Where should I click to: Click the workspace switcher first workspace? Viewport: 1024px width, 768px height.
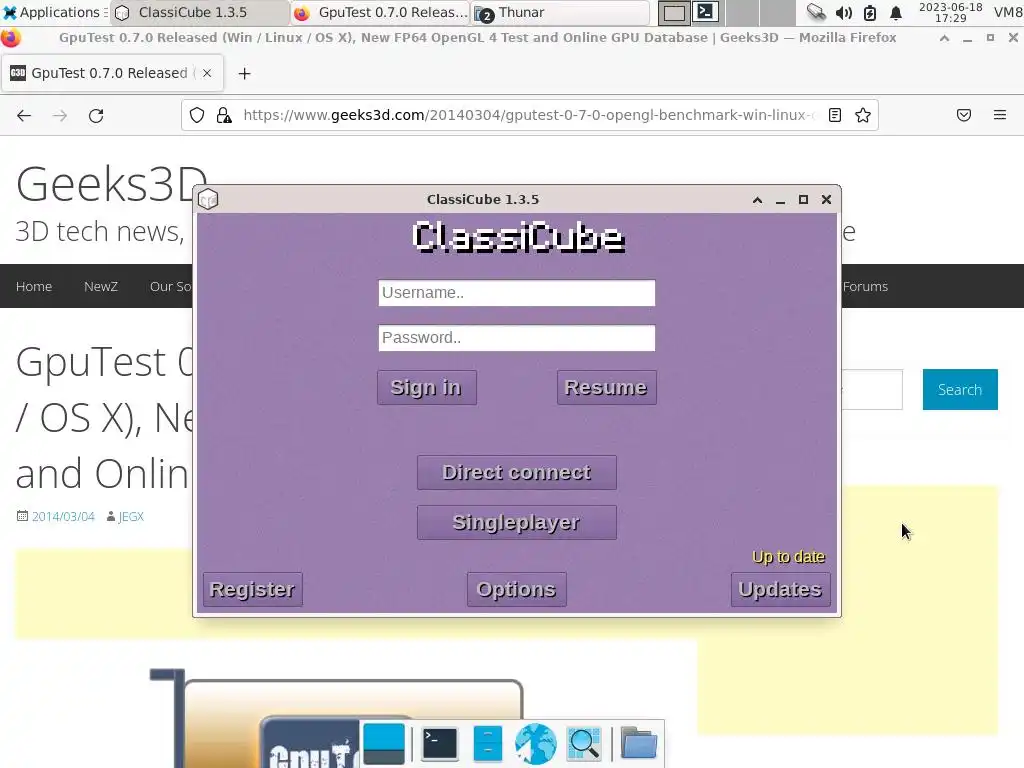click(x=674, y=12)
